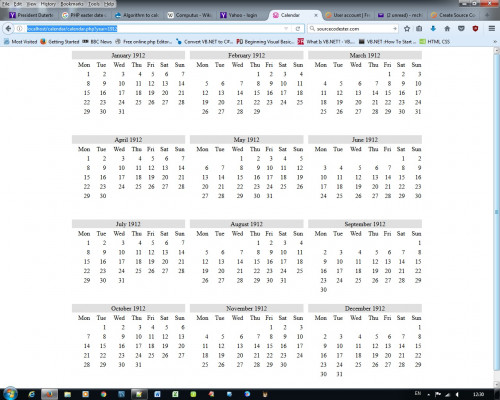Viewport: 500px width, 400px height.
Task: Switch to the PHP easter date tab
Action: click(x=84, y=15)
